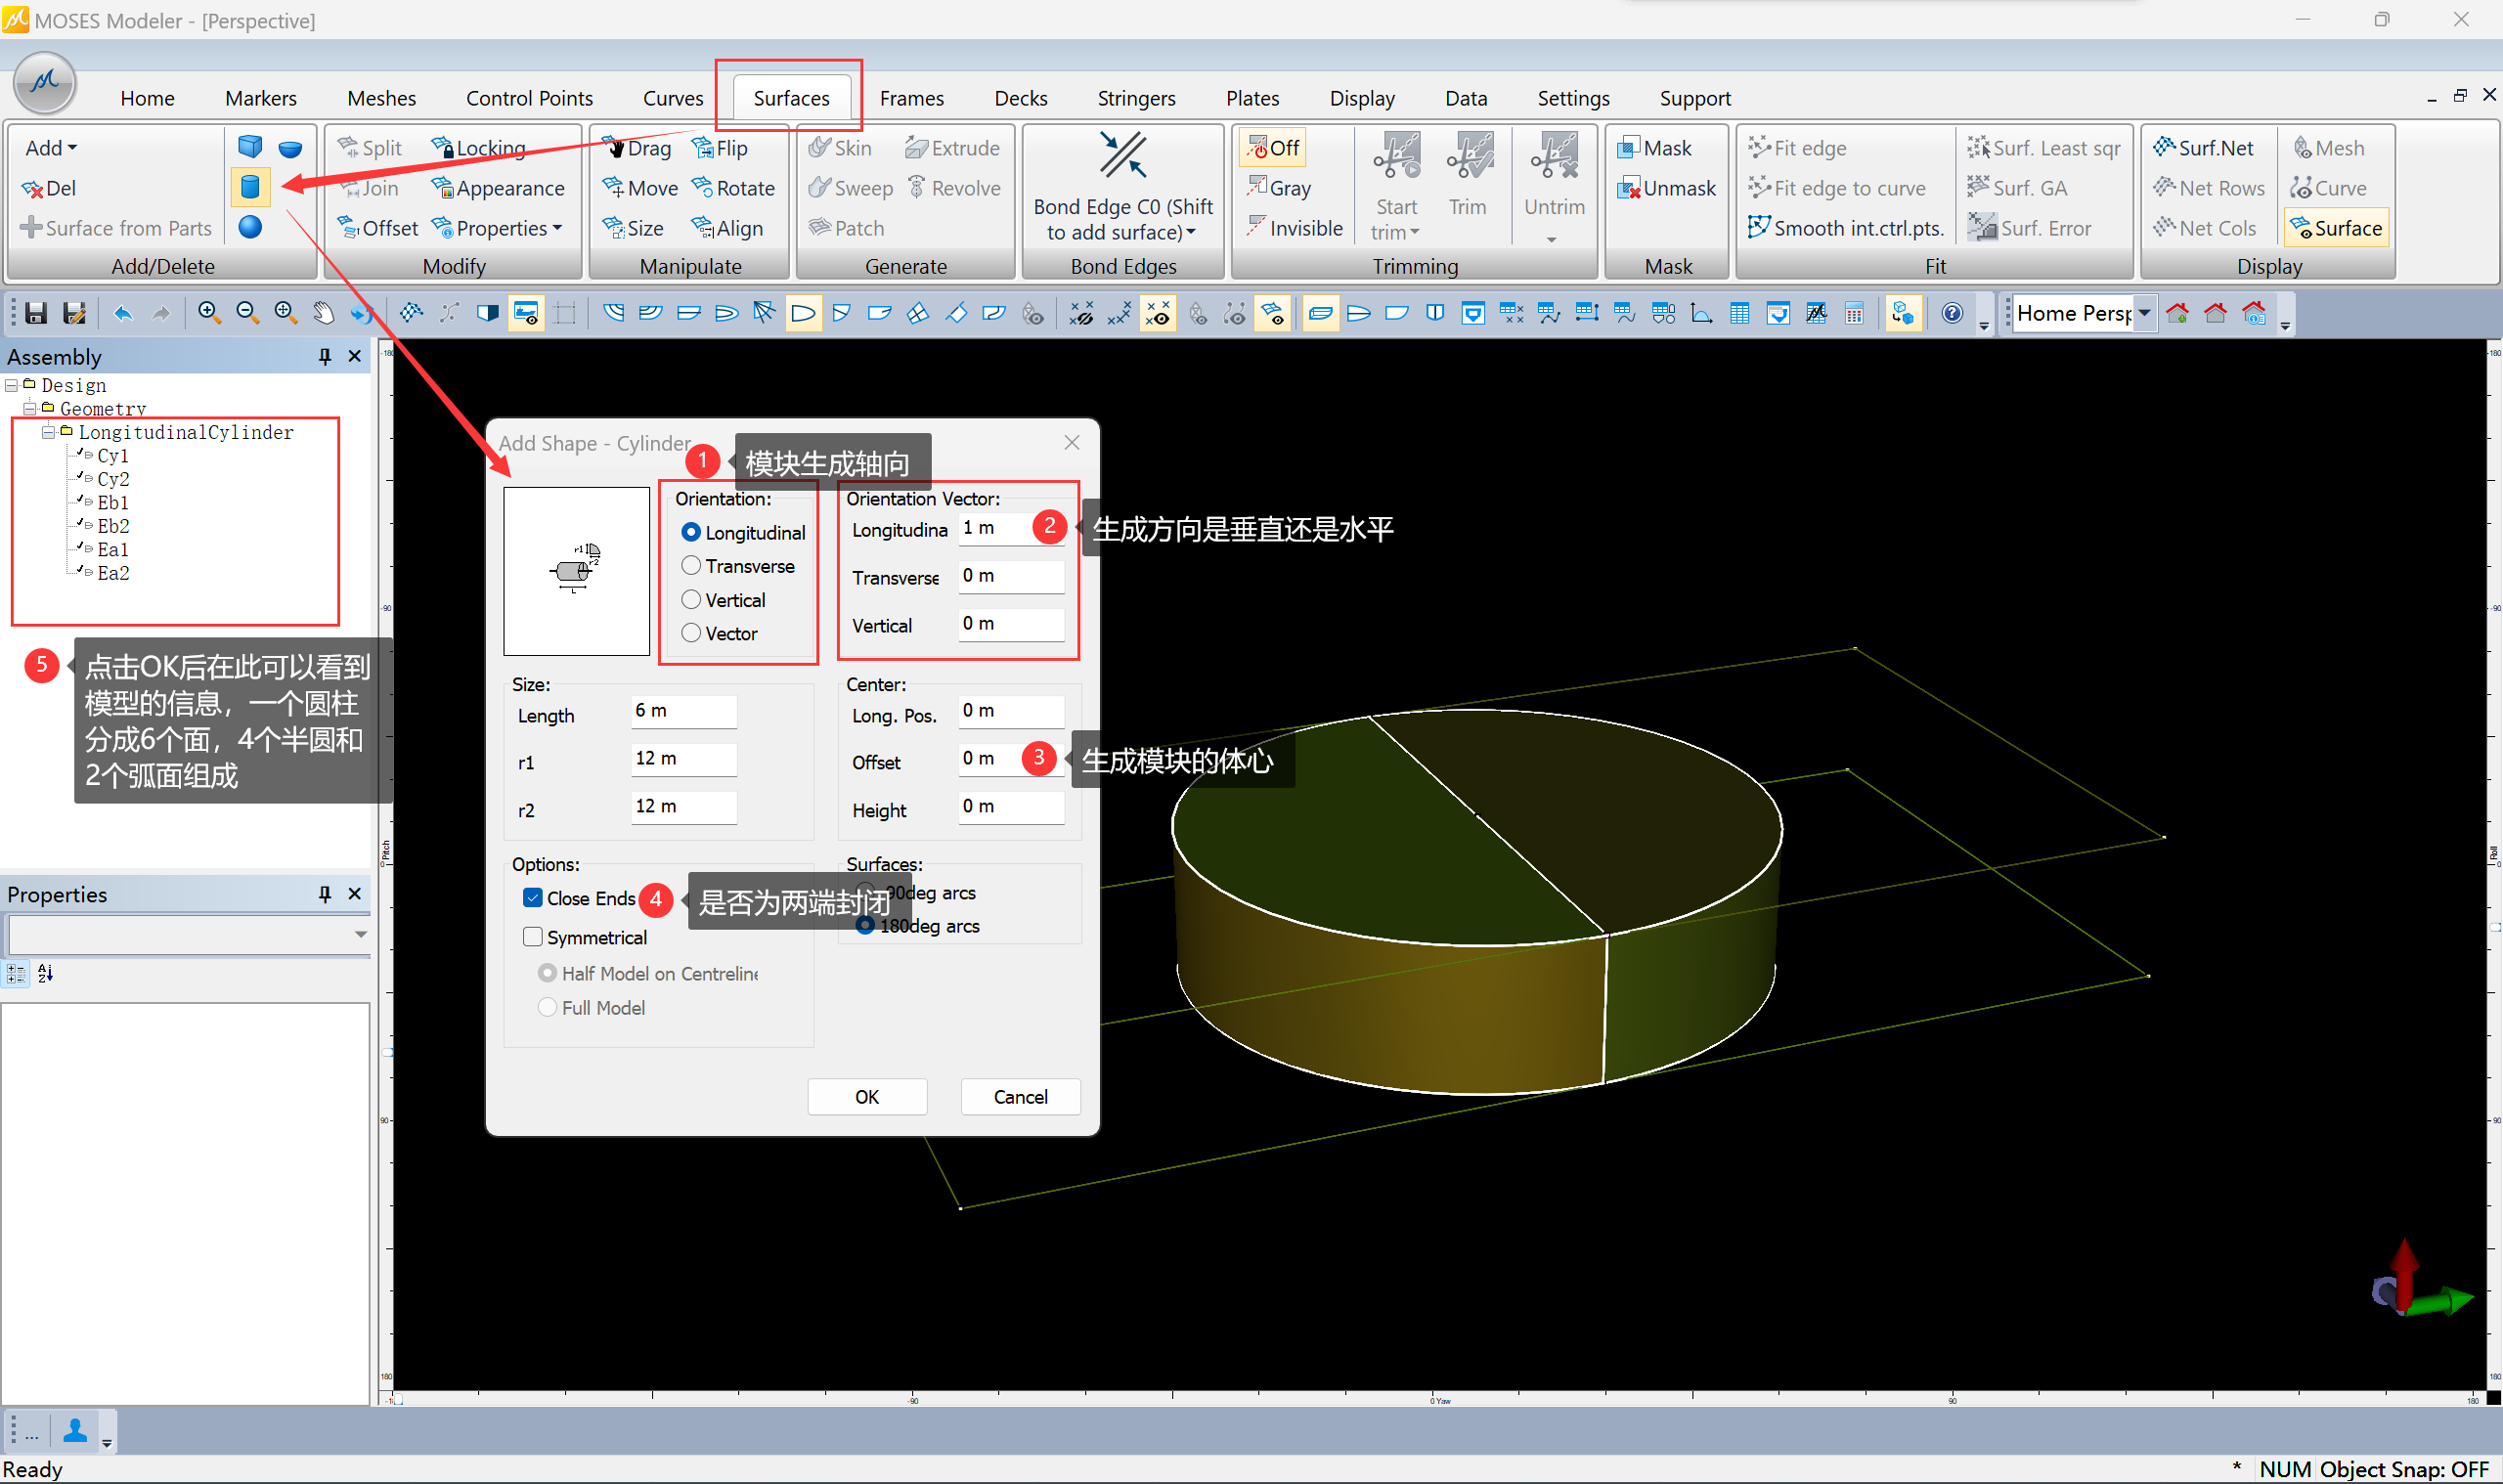Click the OK button in dialog
The width and height of the screenshot is (2503, 1484).
point(866,1097)
